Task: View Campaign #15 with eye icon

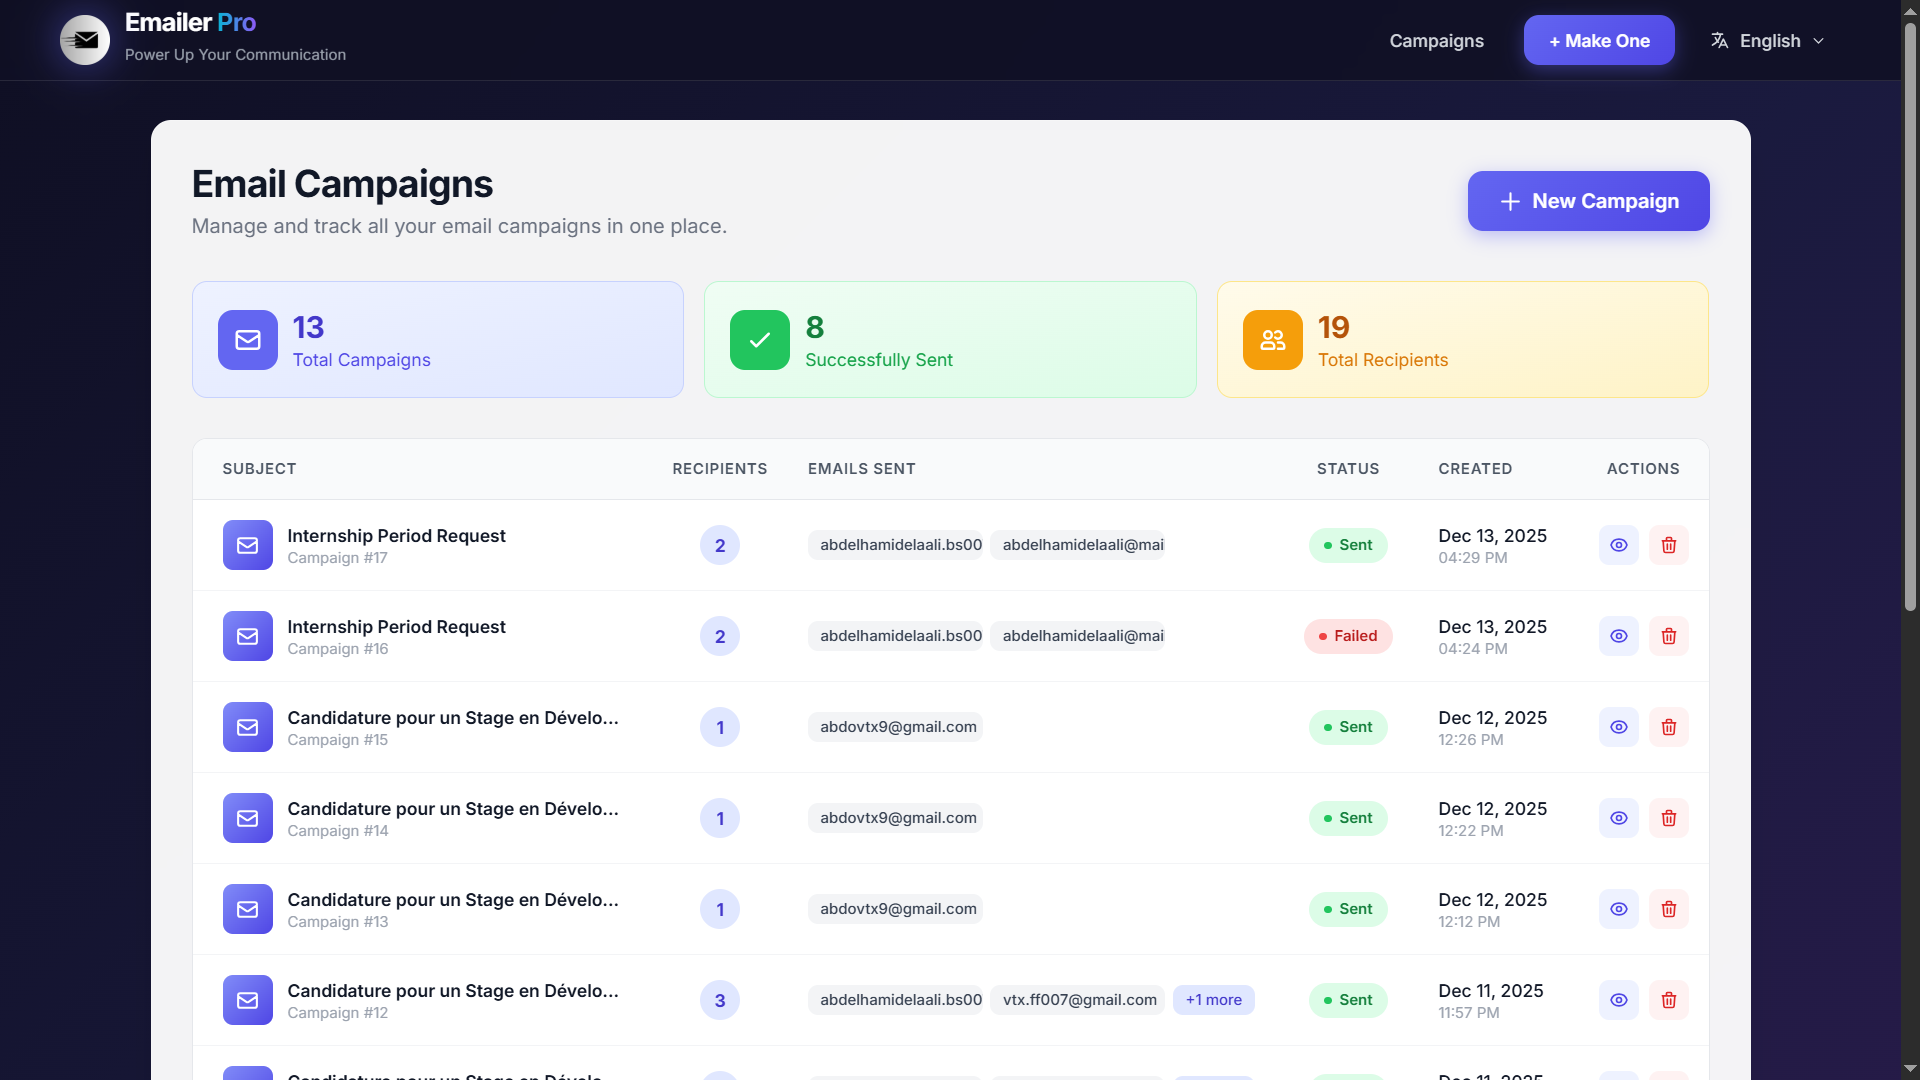Action: pos(1619,727)
